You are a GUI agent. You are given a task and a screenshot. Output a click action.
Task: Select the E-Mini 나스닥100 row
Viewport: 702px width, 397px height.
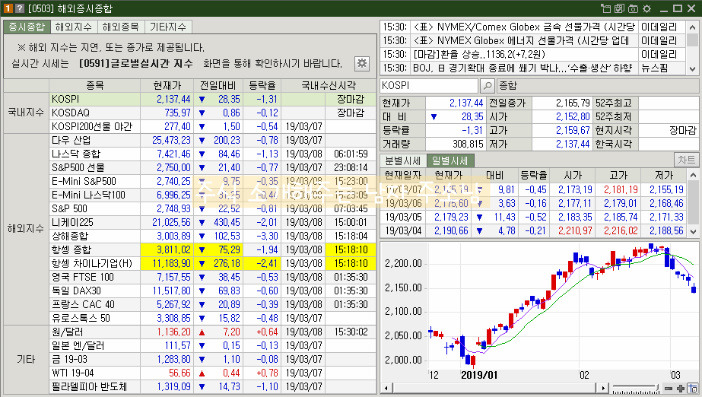(213, 195)
